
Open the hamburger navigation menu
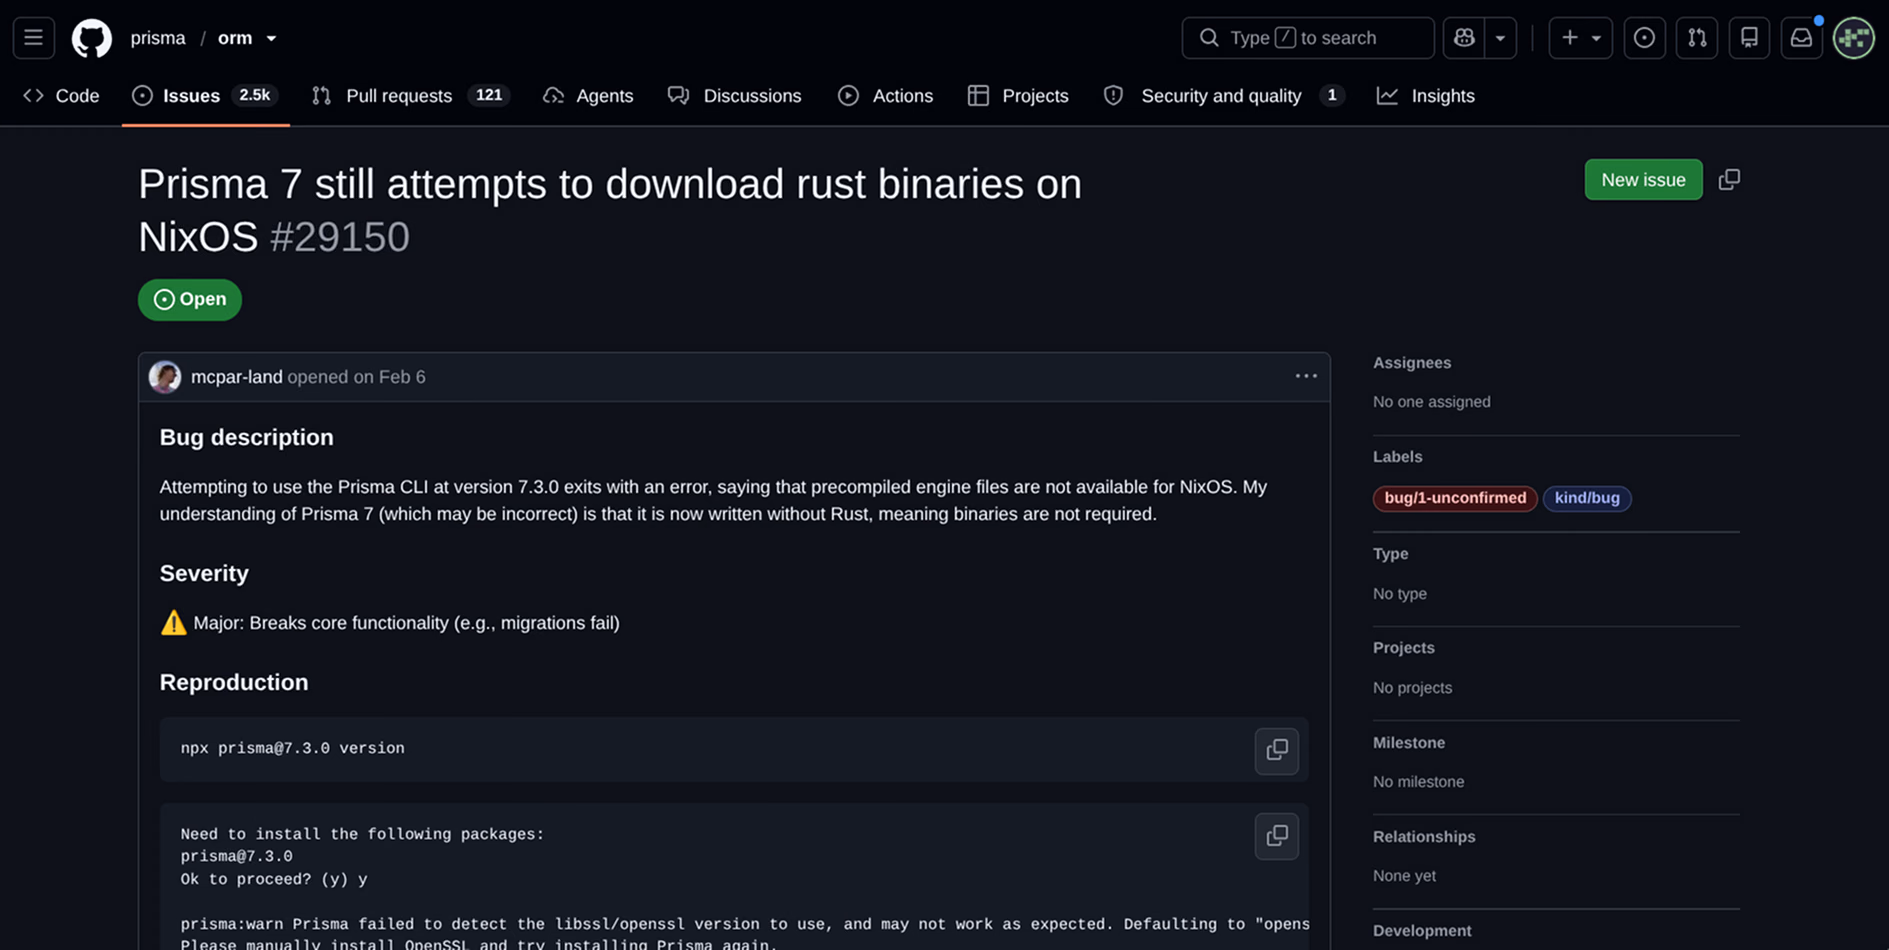click(x=33, y=38)
